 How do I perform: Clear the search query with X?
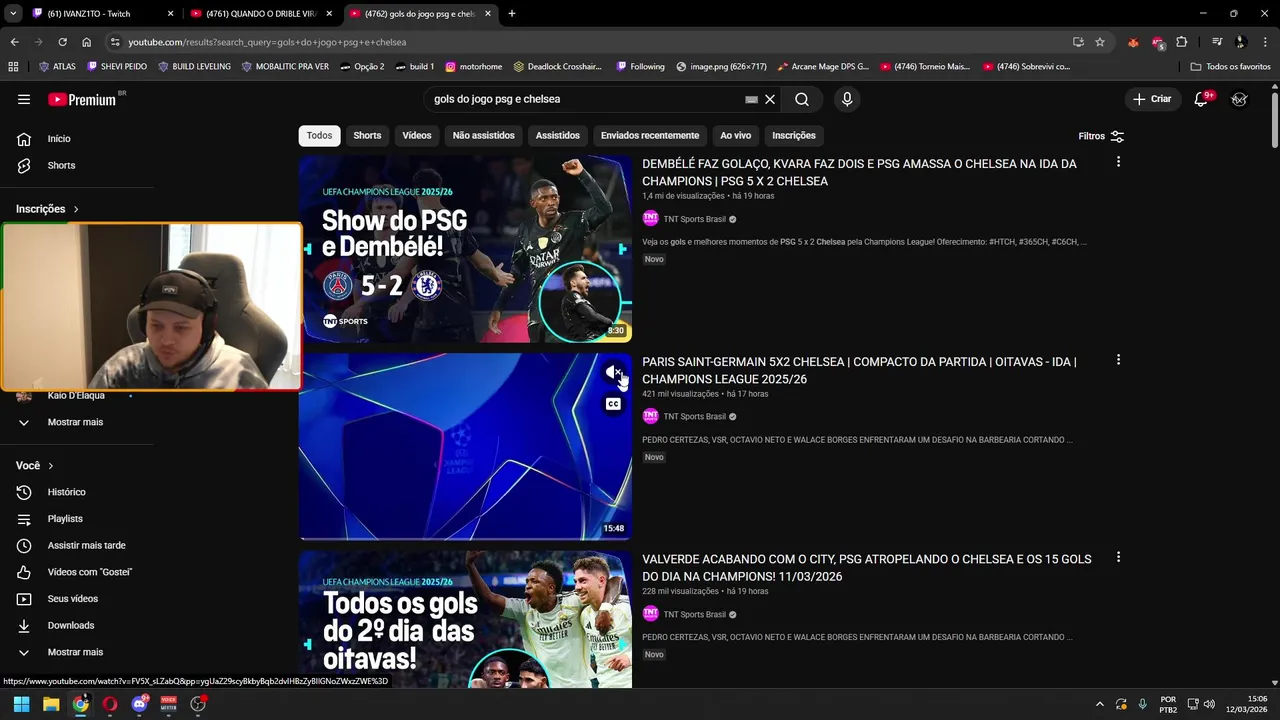click(770, 99)
